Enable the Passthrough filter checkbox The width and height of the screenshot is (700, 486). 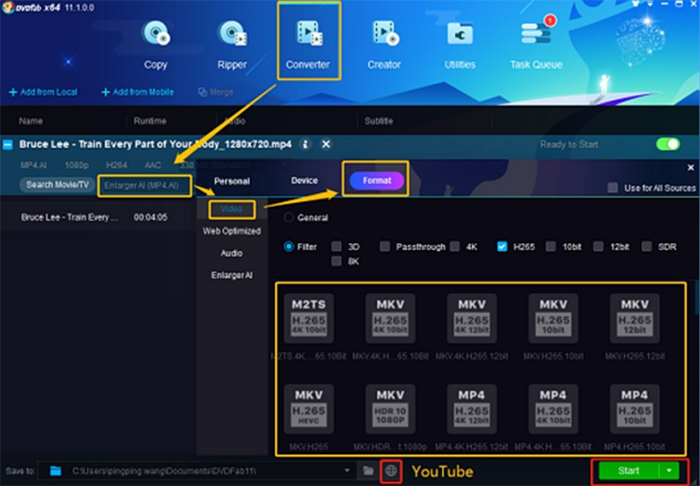pyautogui.click(x=385, y=246)
